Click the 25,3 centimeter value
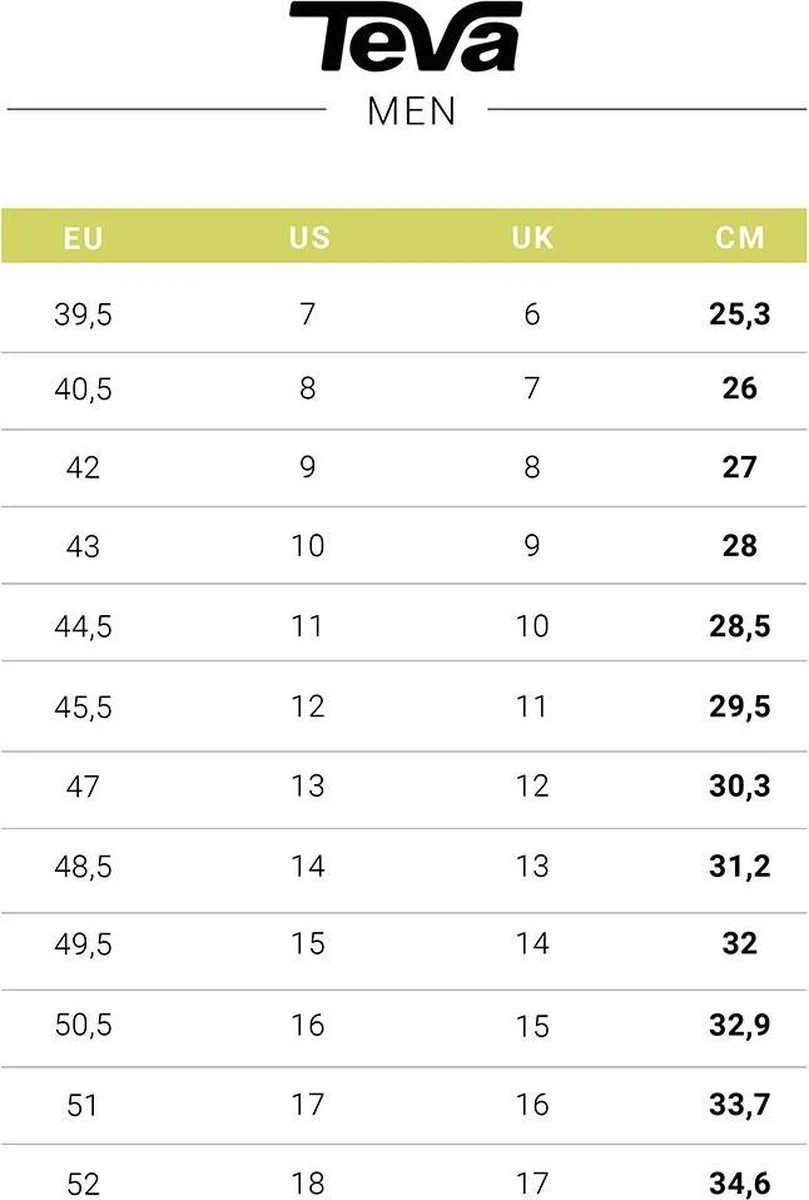The height and width of the screenshot is (1200, 809). click(740, 315)
